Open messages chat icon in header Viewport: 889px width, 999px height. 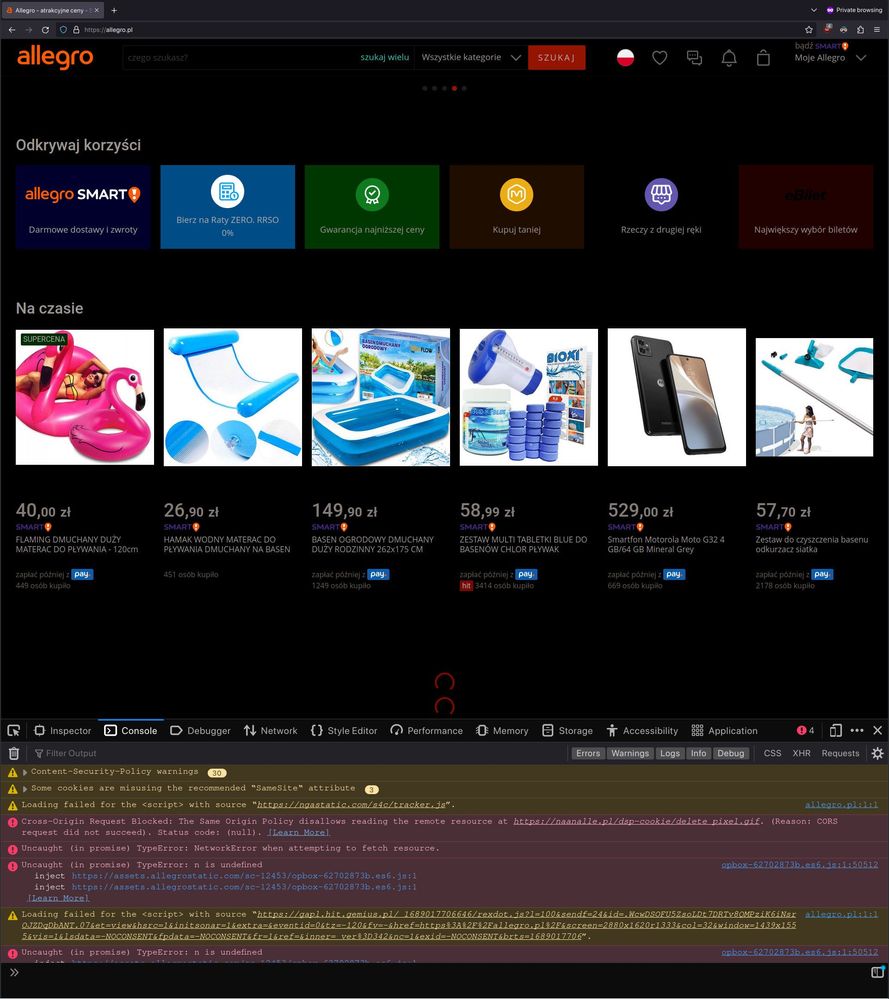tap(694, 58)
